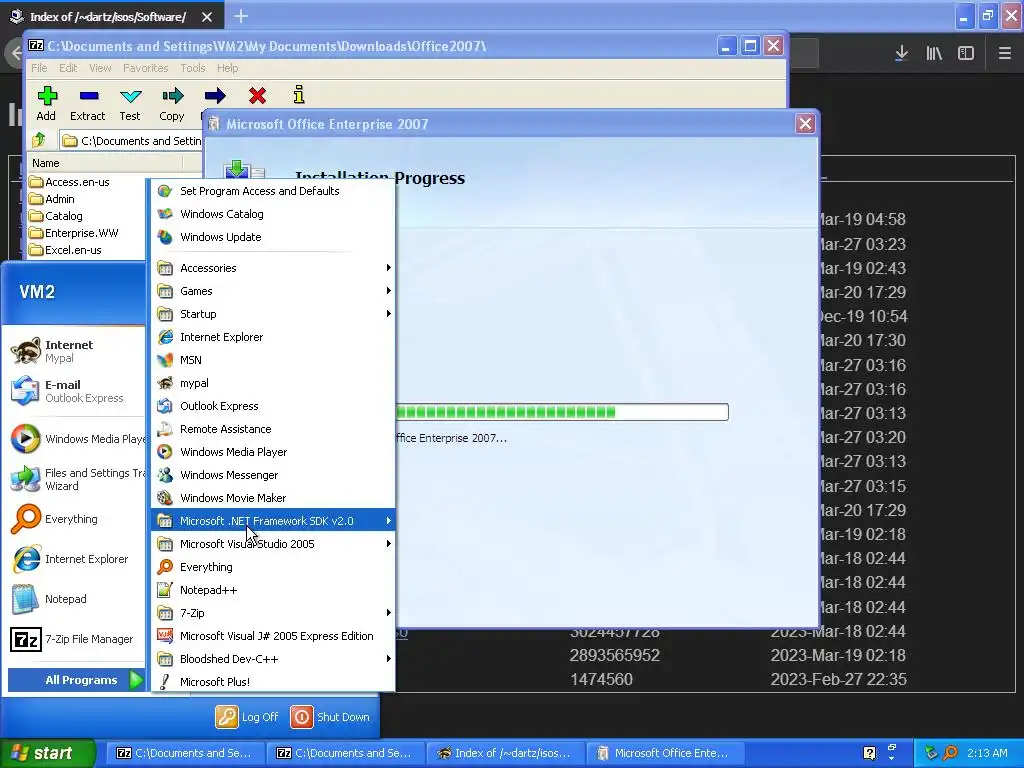This screenshot has height=768, width=1024.
Task: Open a new browser tab
Action: pos(241,16)
